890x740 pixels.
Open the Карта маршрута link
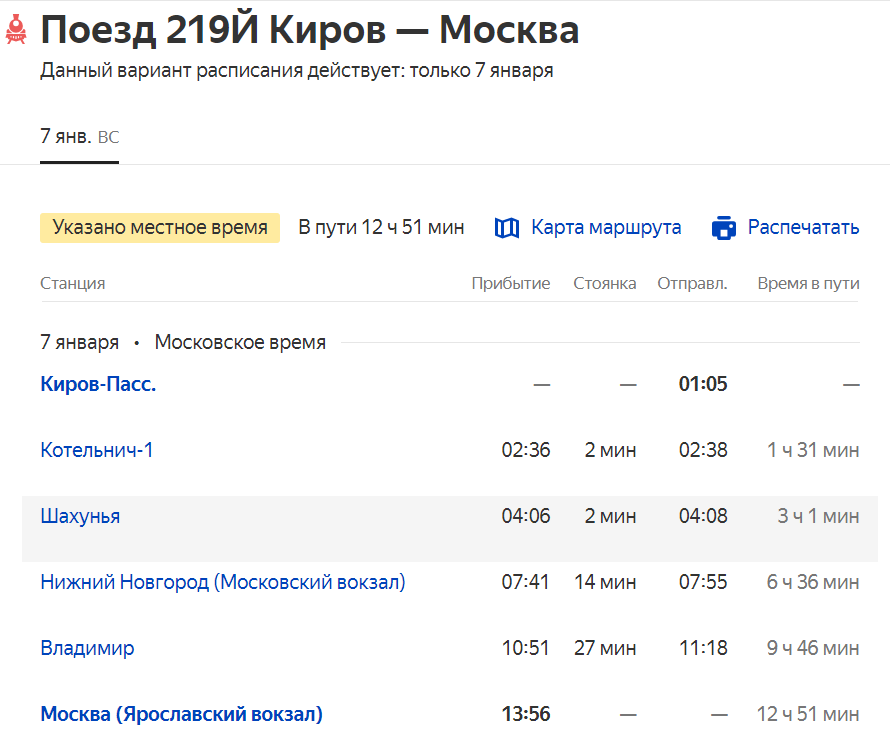(606, 228)
